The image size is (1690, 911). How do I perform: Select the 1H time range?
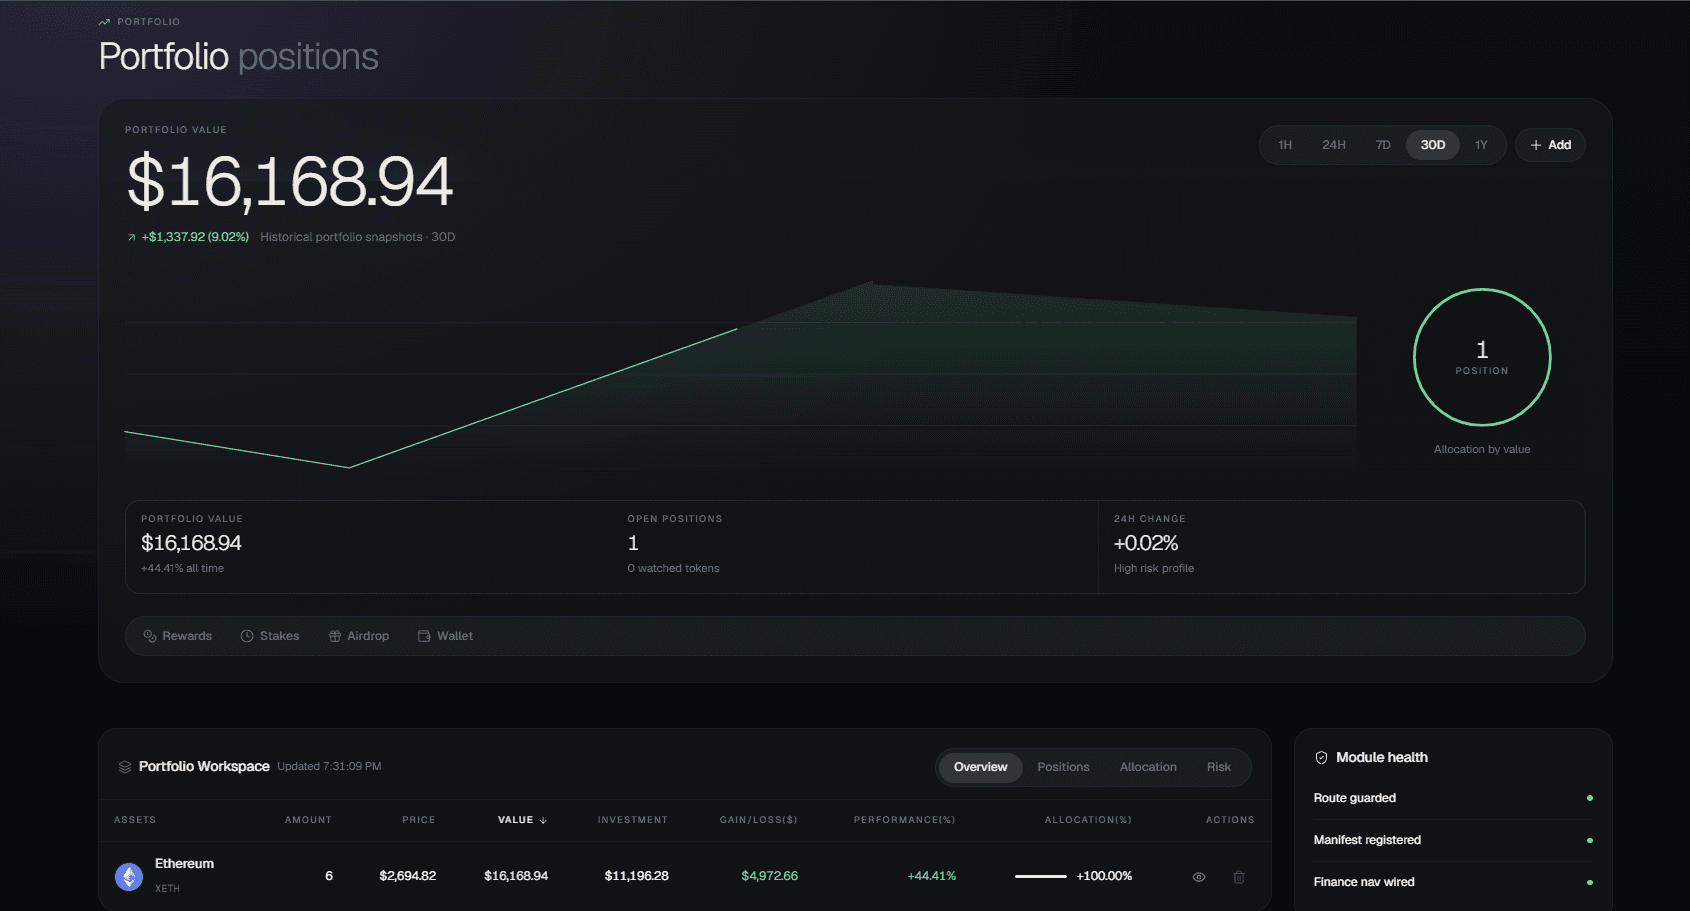click(1285, 145)
